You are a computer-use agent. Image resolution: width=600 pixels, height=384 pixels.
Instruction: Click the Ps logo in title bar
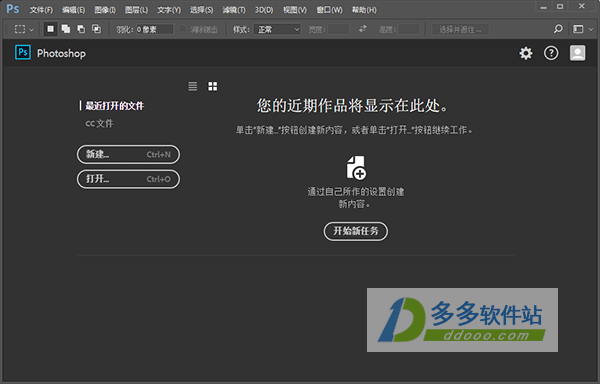coord(13,9)
